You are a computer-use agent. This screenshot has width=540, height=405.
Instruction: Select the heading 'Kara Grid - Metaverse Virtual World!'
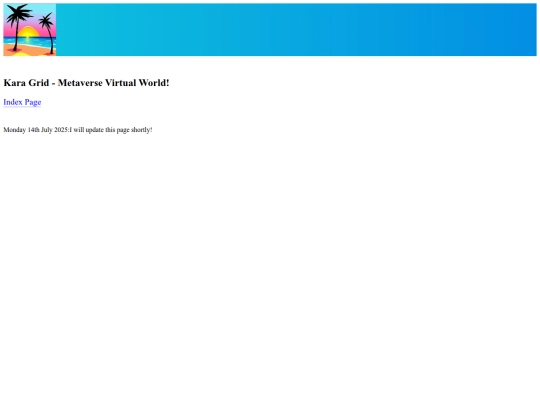pyautogui.click(x=86, y=83)
